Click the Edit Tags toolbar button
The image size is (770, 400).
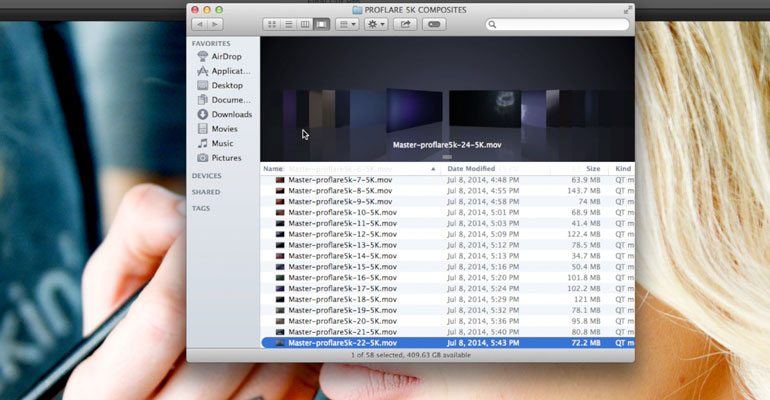tap(434, 24)
